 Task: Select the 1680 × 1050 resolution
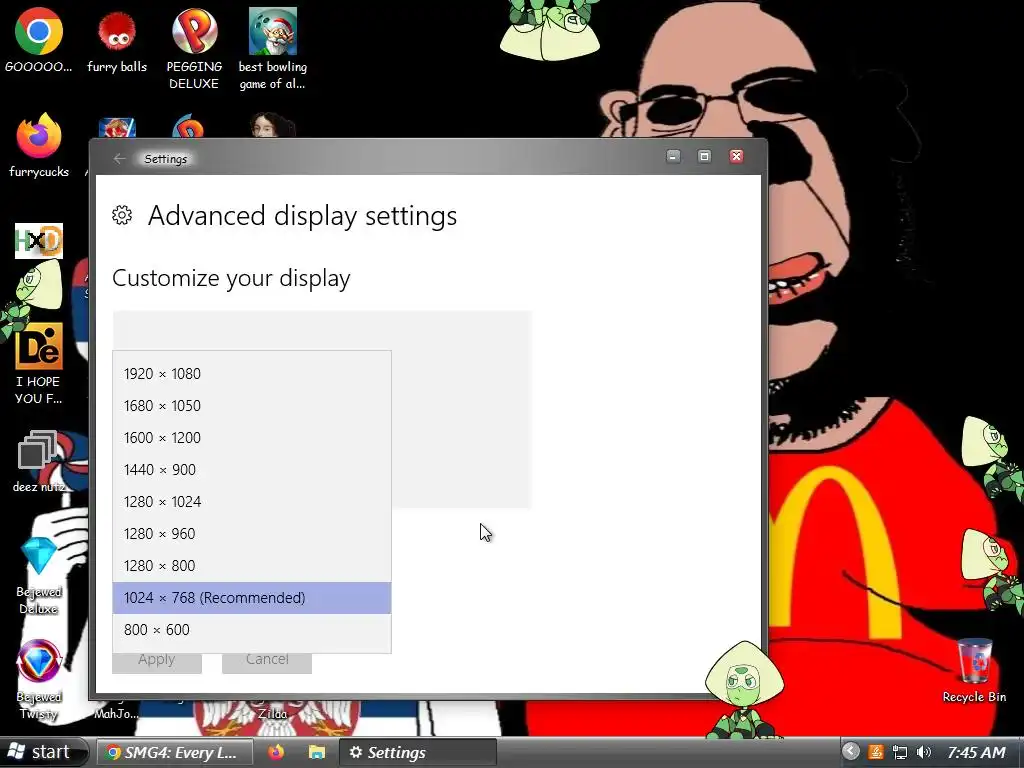tap(252, 406)
